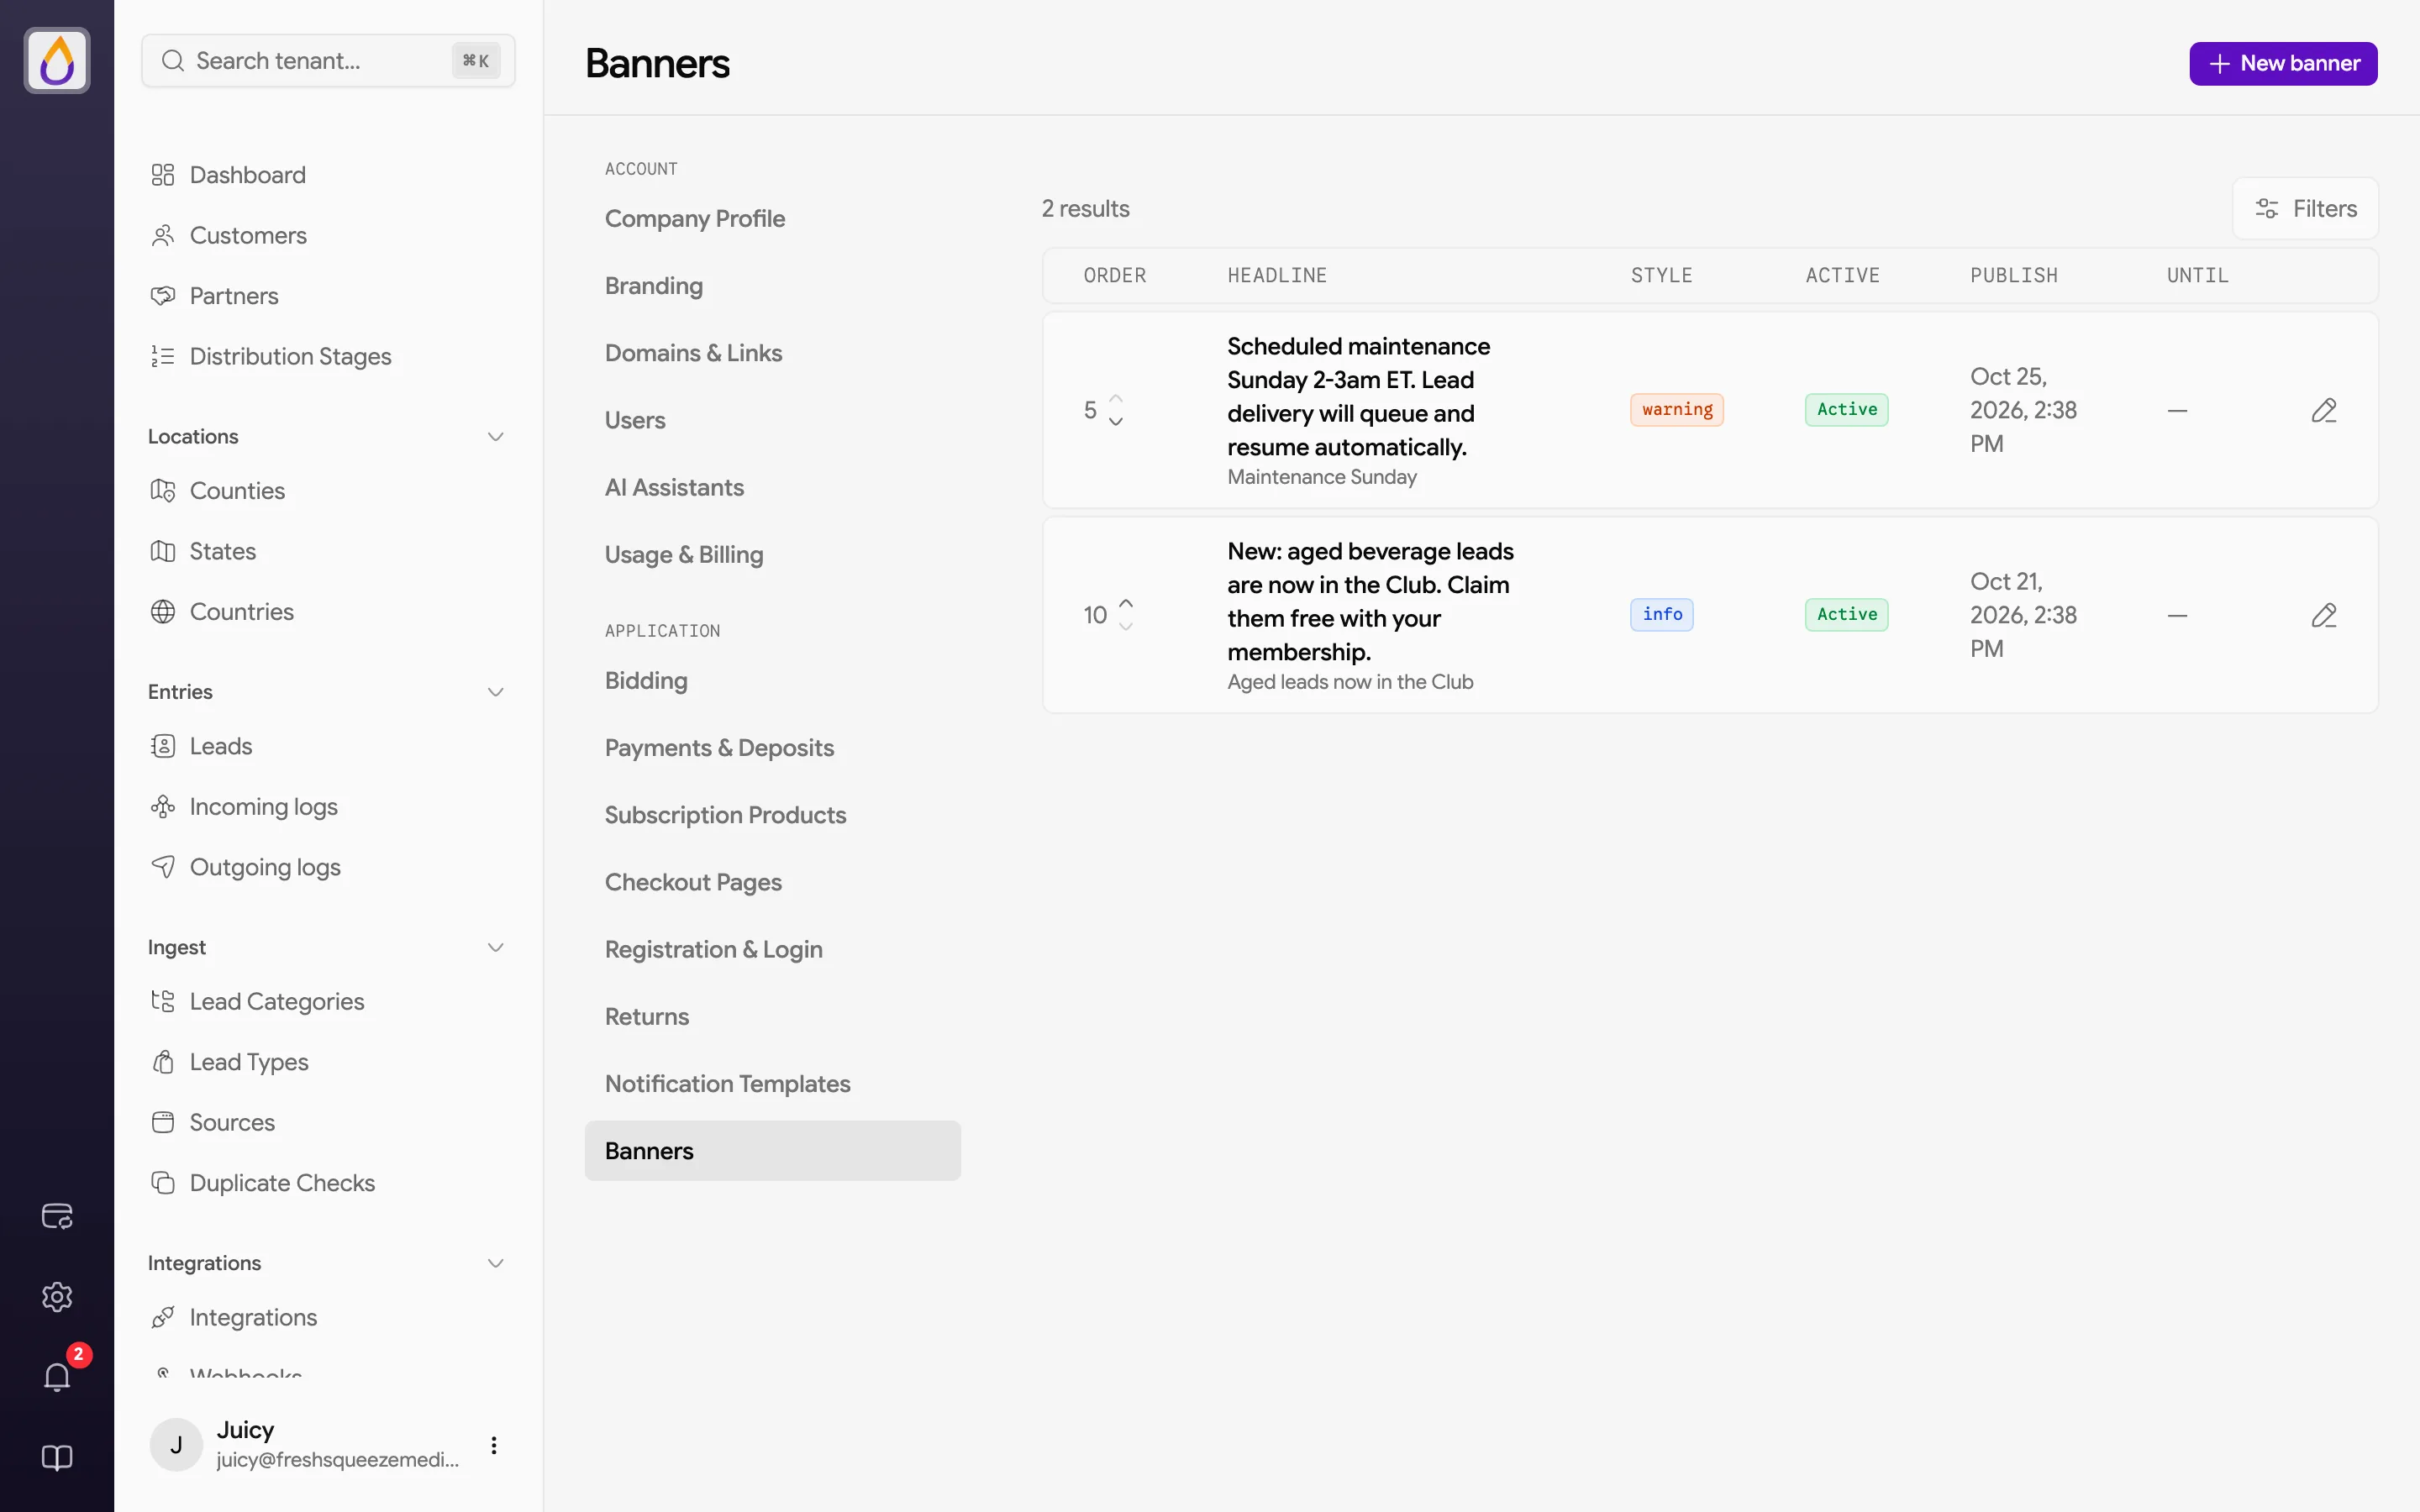Open Duplicate Checks page
Image resolution: width=2420 pixels, height=1512 pixels.
(x=282, y=1183)
